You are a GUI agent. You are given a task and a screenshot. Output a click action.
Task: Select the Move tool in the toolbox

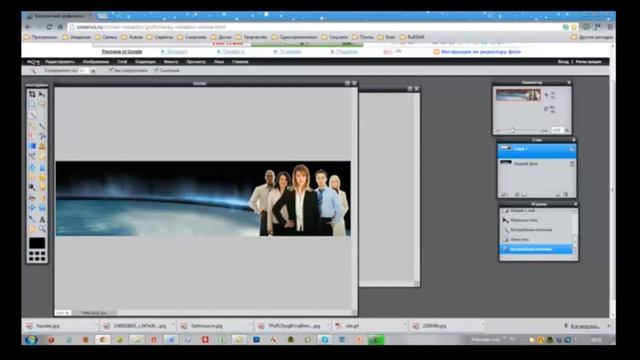[x=42, y=94]
